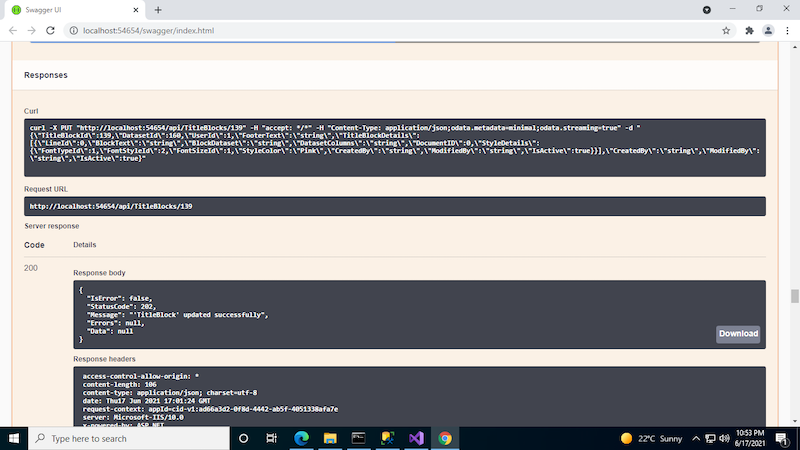
Task: Open notification center icon
Action: pyautogui.click(x=782, y=438)
